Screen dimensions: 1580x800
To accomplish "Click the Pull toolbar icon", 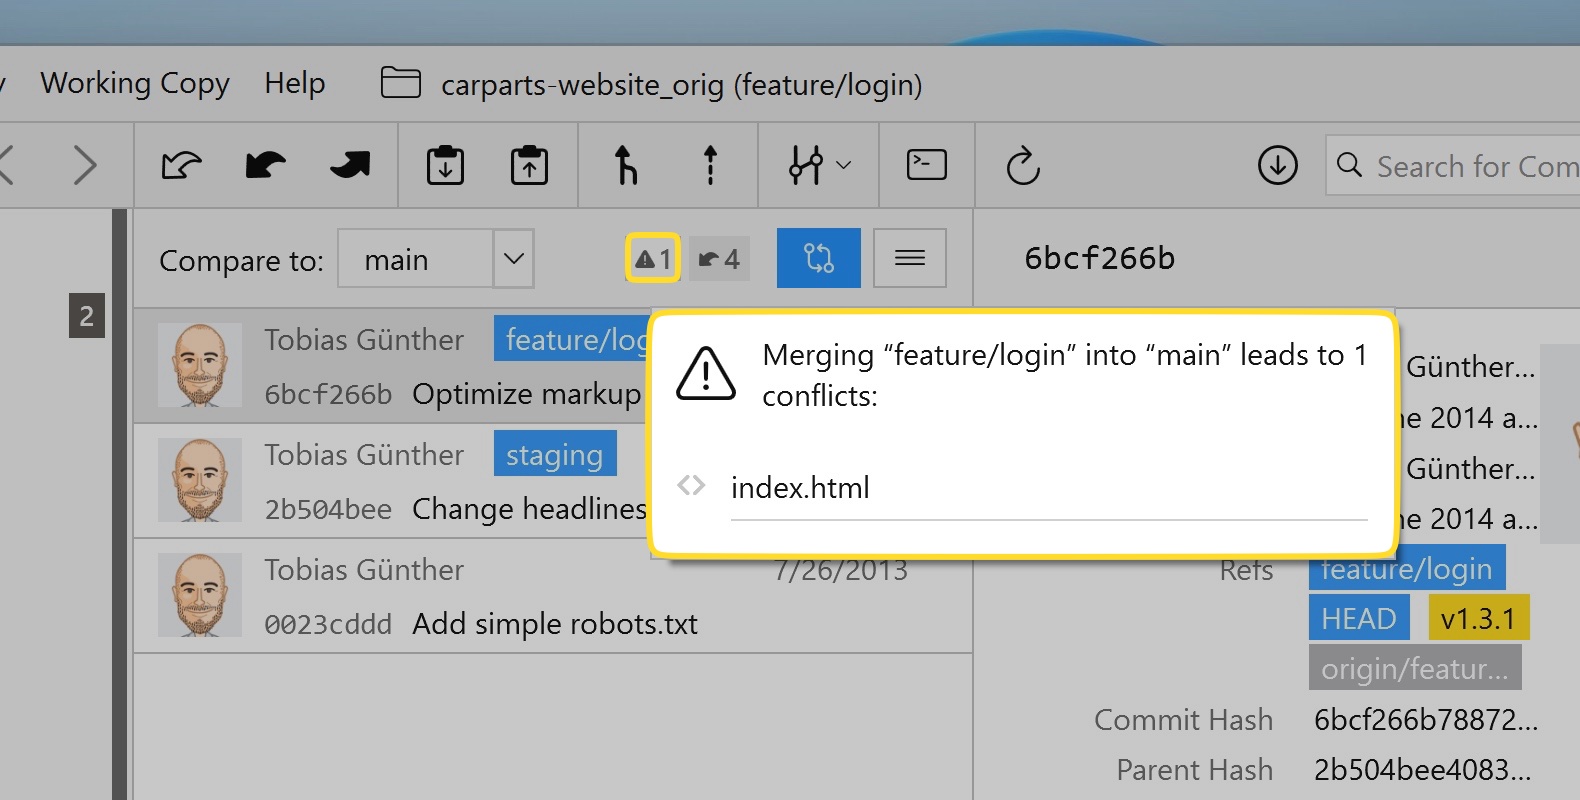I will pos(265,165).
